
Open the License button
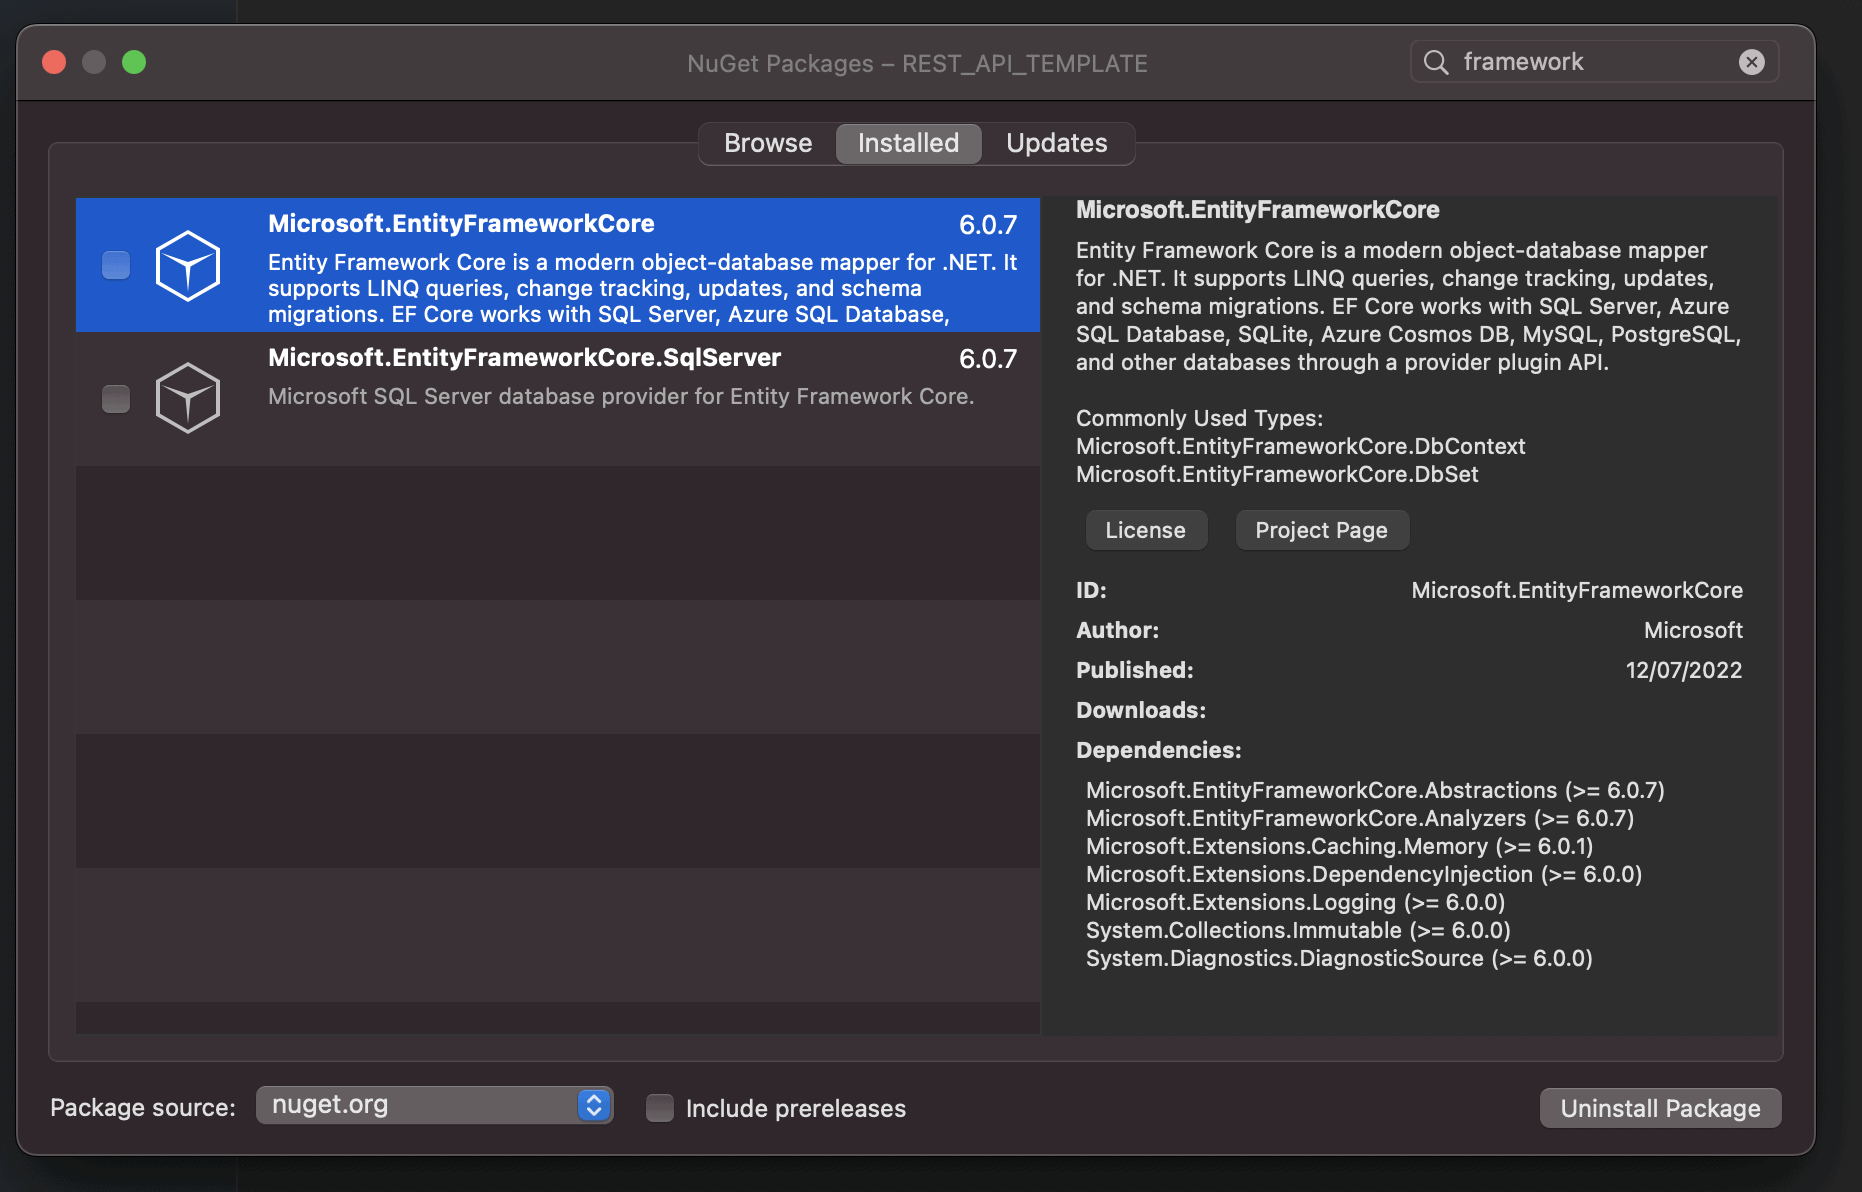pos(1146,530)
